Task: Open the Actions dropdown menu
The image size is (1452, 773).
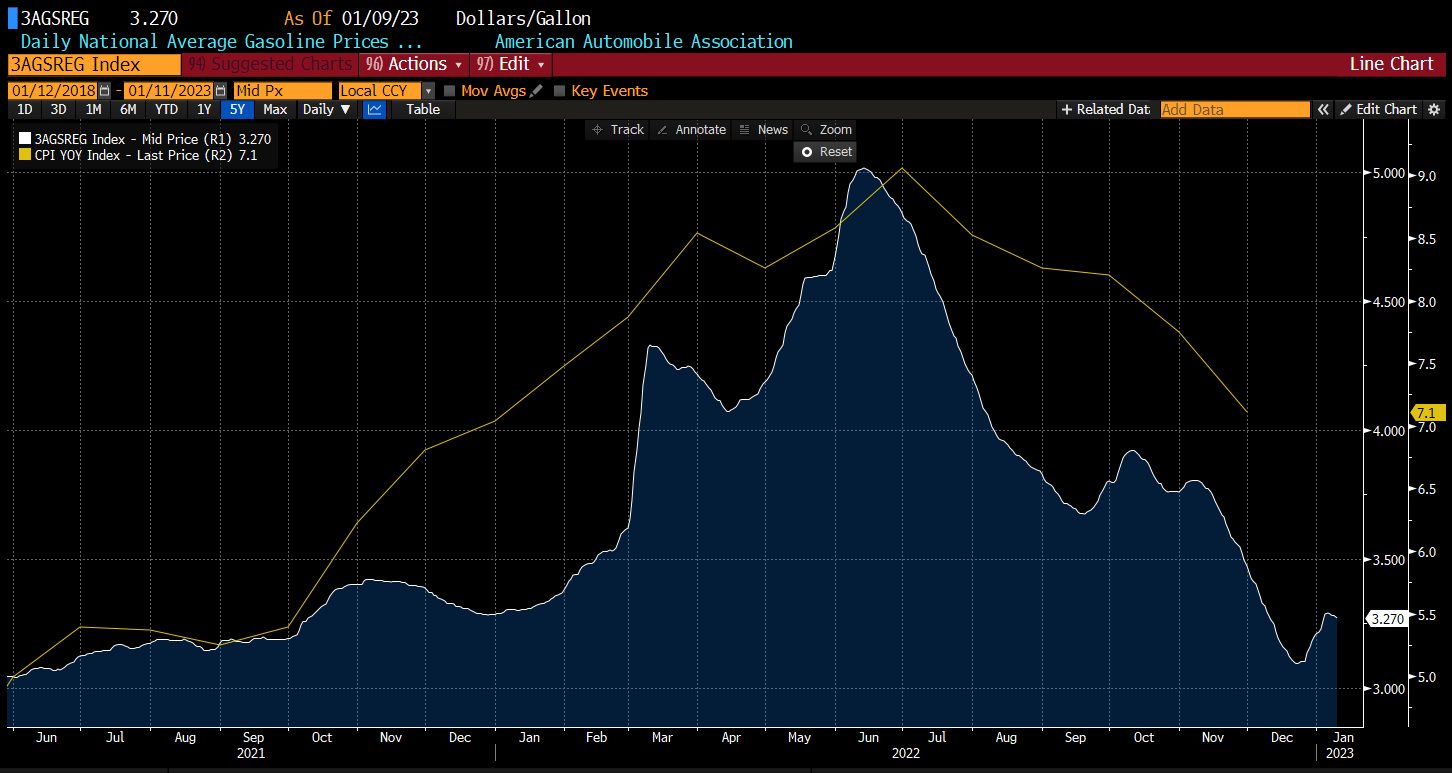Action: coord(415,64)
